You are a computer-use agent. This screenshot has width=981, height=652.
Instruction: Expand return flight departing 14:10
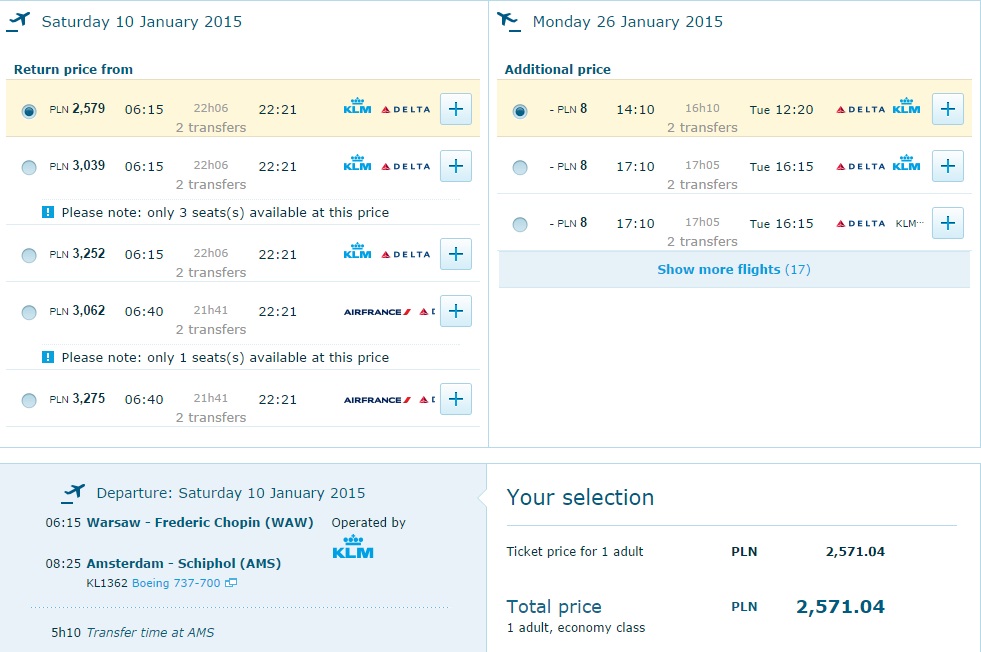coord(947,109)
